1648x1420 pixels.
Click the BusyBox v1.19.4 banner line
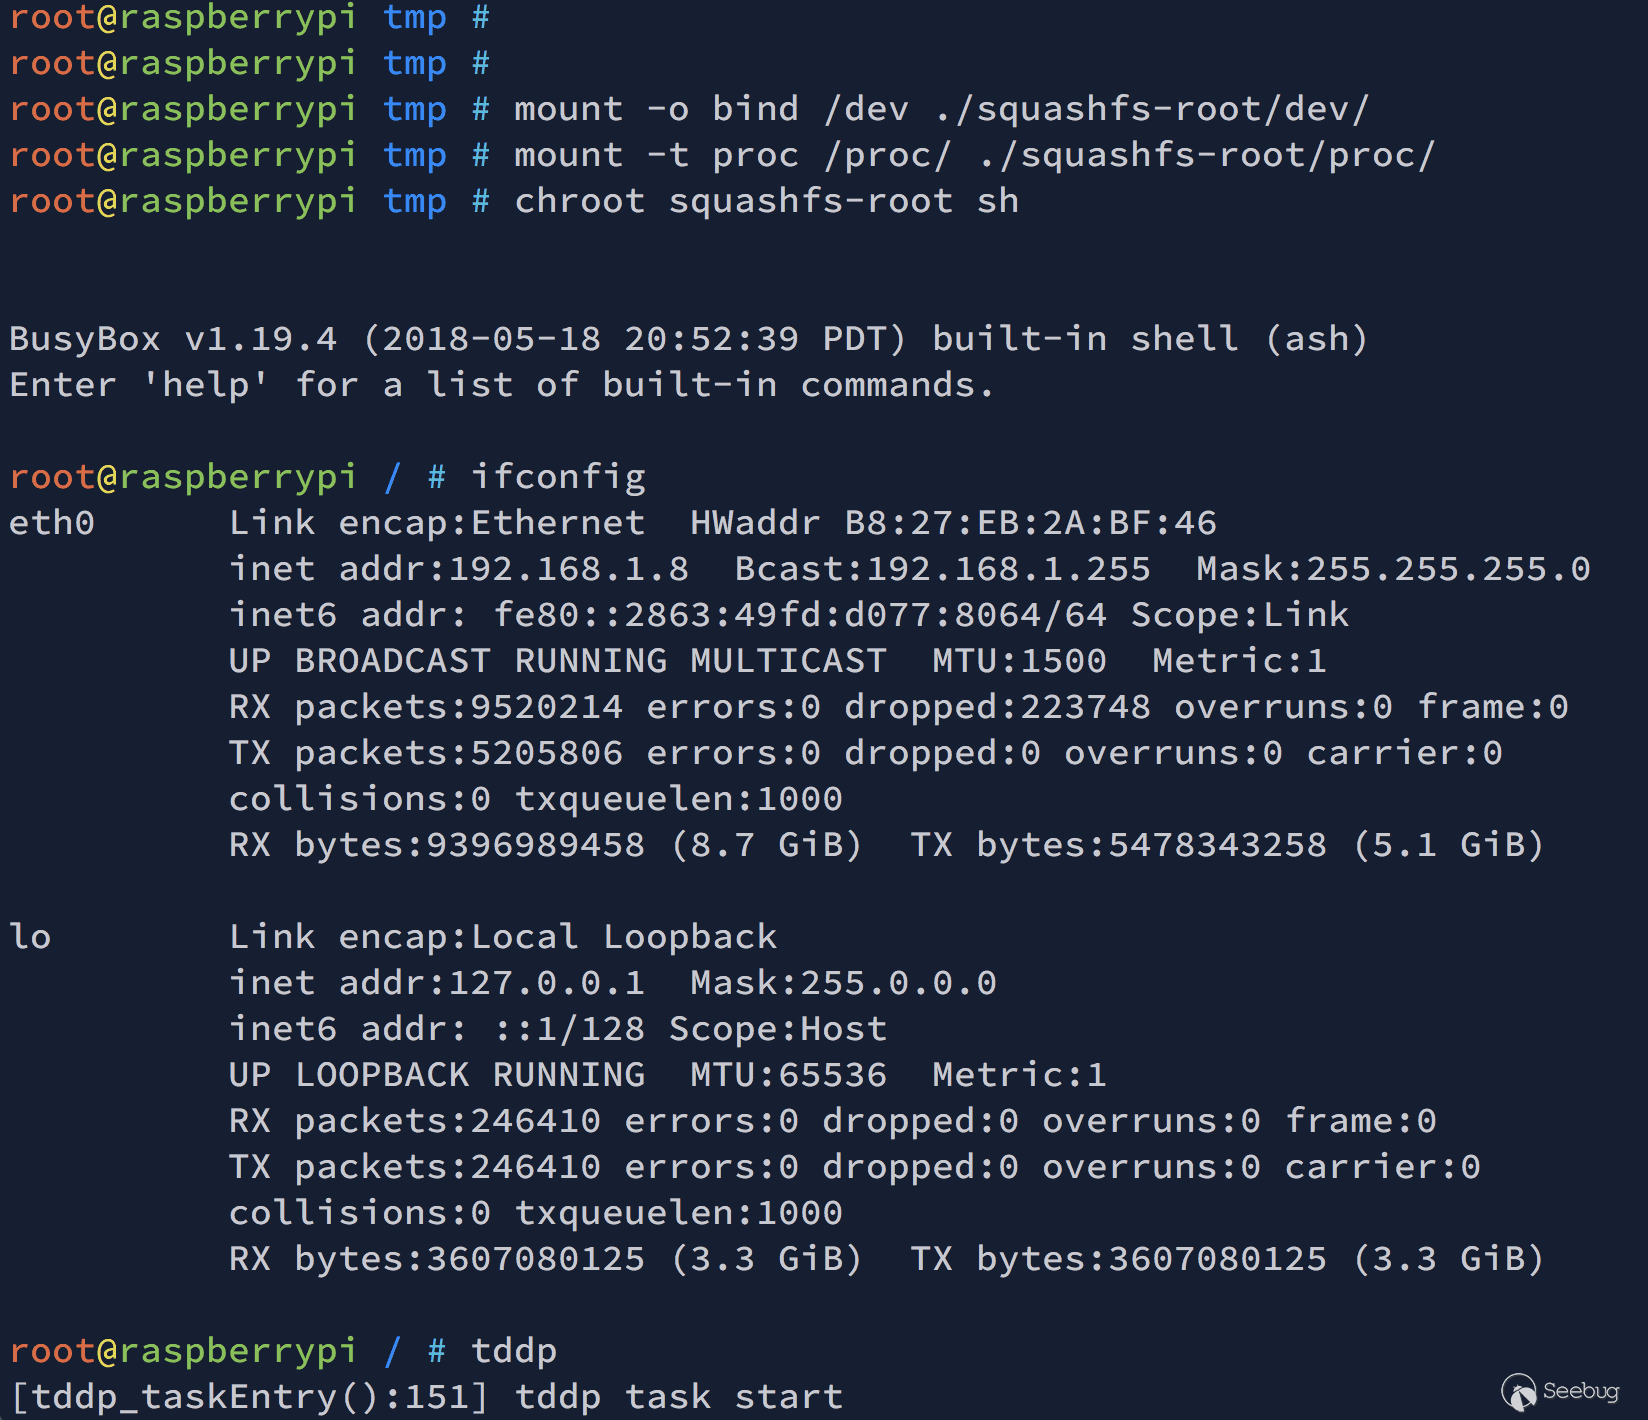[x=689, y=339]
